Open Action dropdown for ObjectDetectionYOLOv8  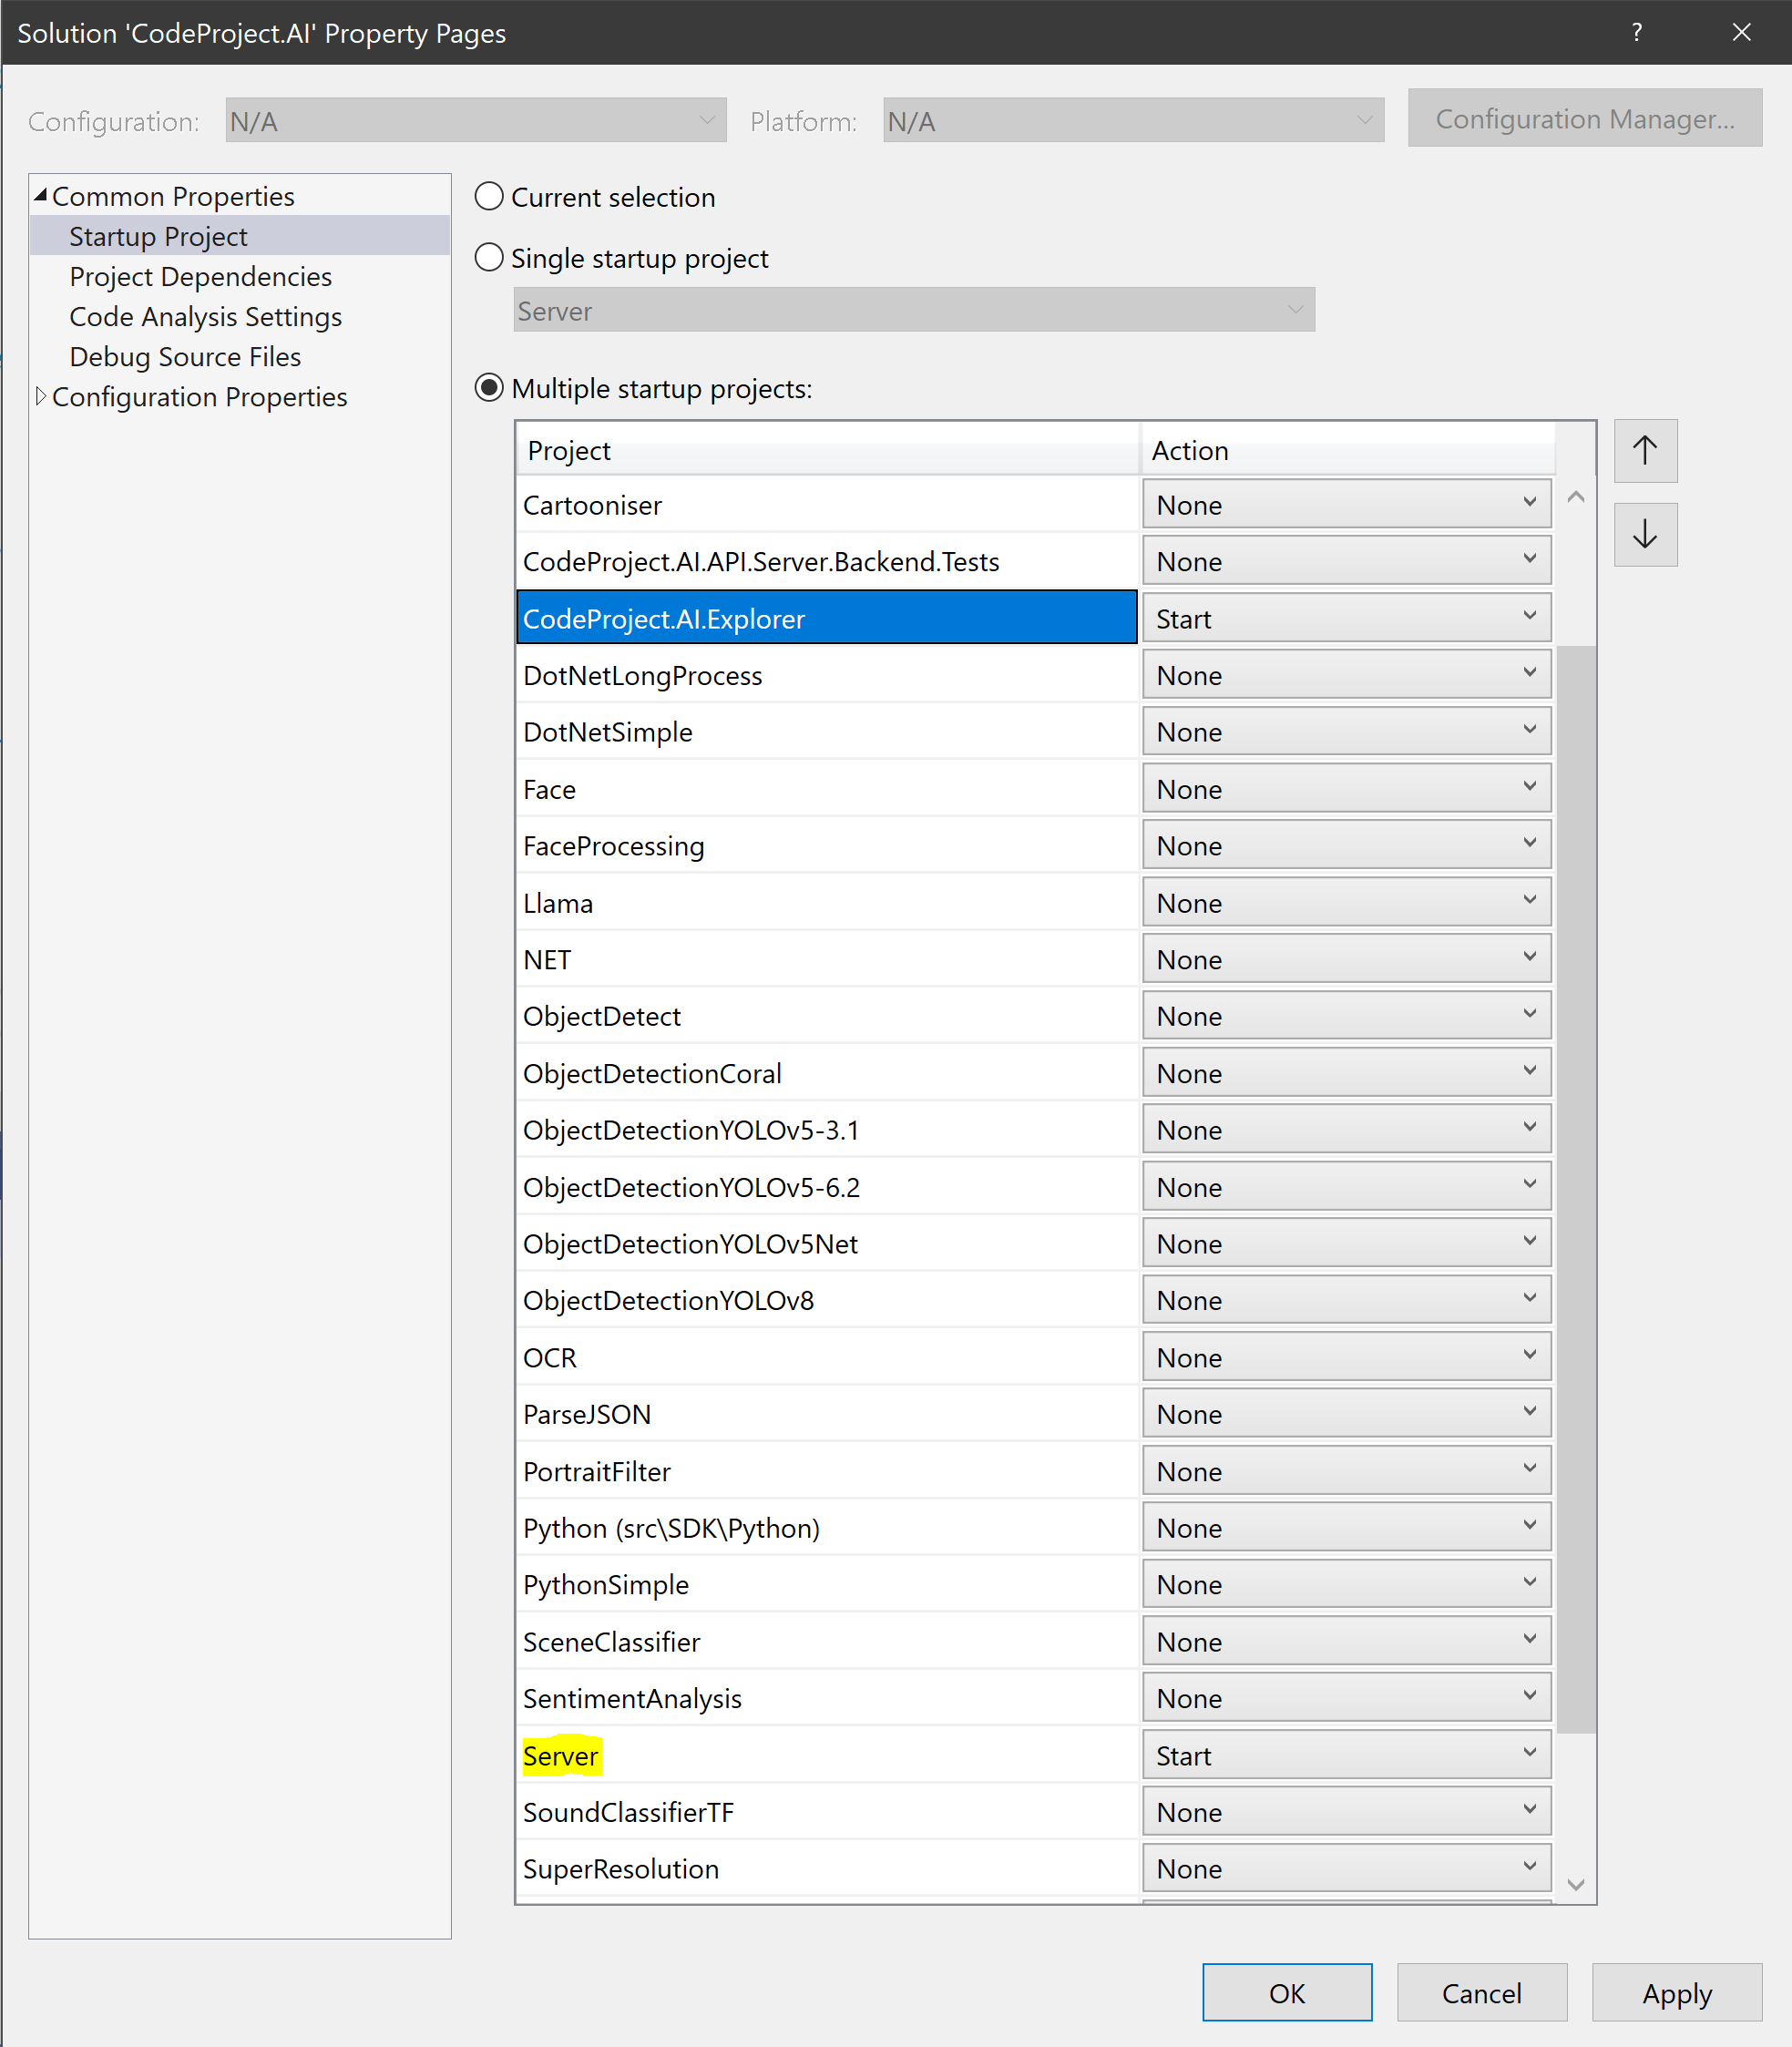click(x=1346, y=1300)
